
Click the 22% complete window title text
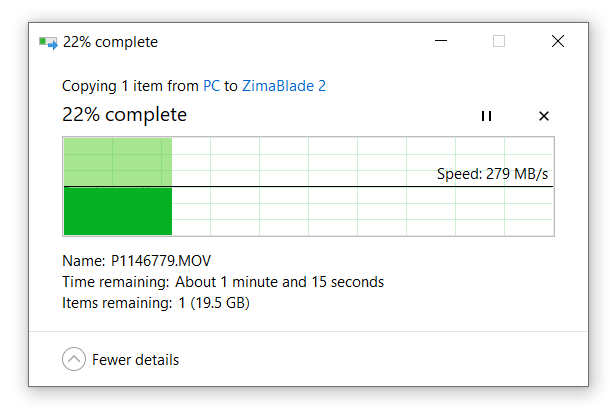(x=110, y=42)
